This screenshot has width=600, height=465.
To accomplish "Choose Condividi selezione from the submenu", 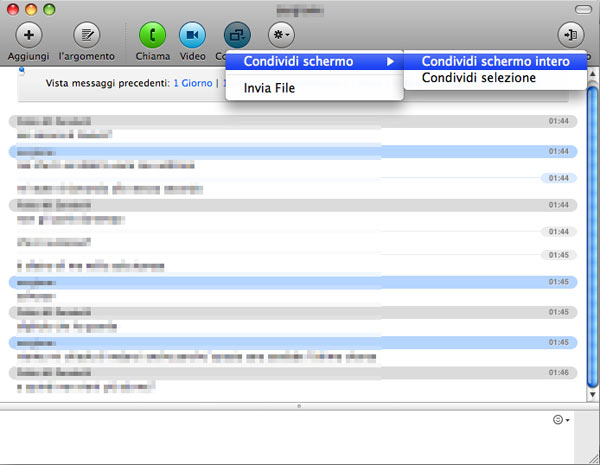I will [478, 78].
